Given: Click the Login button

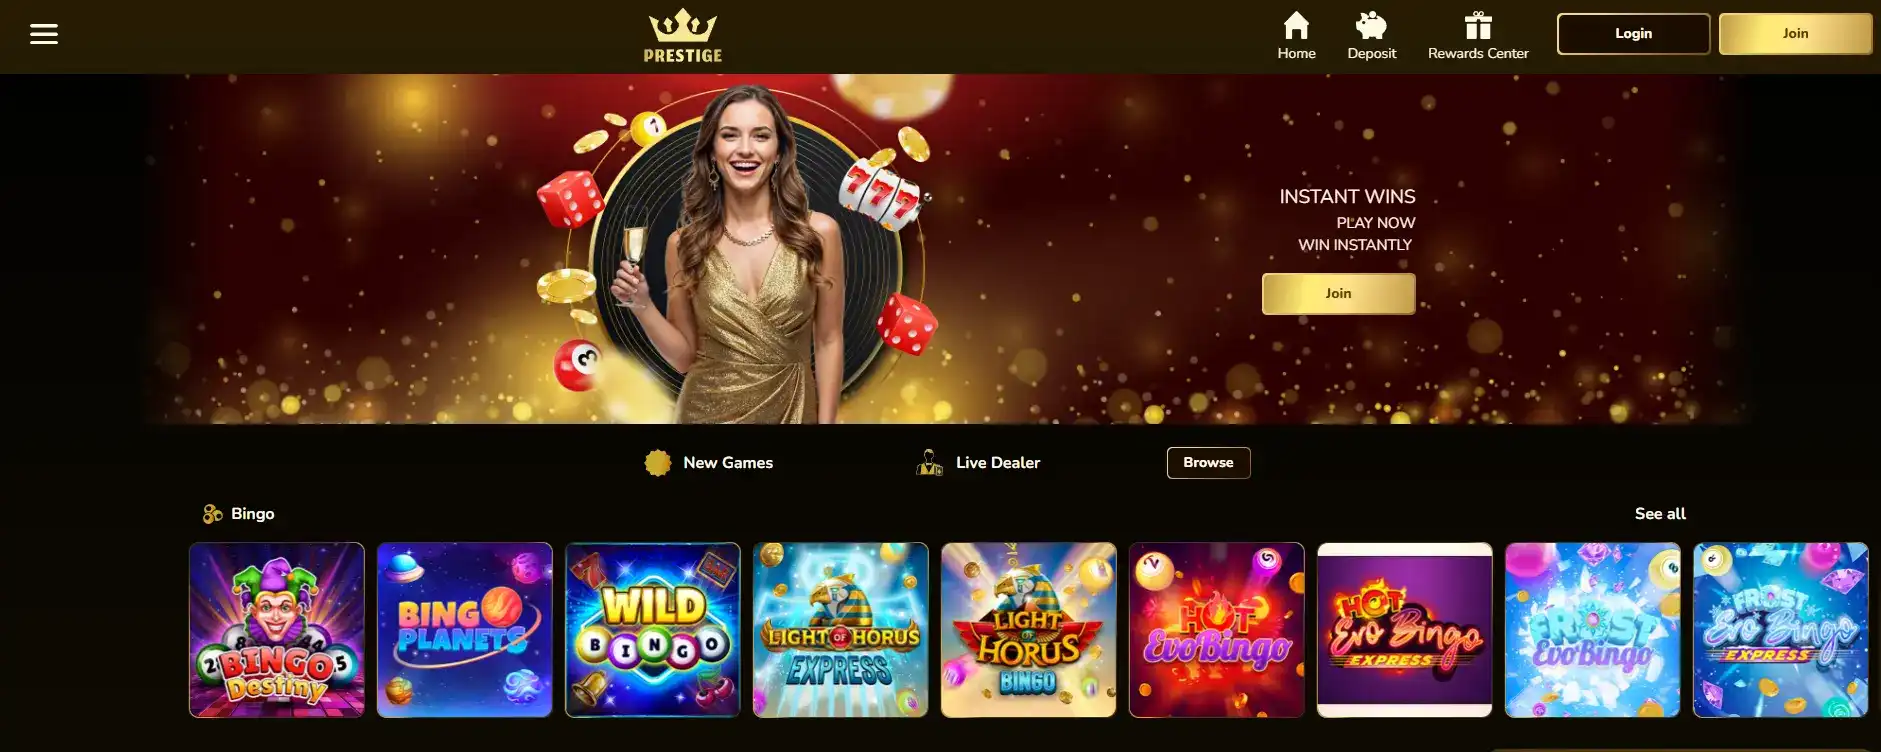Looking at the screenshot, I should click(1633, 34).
